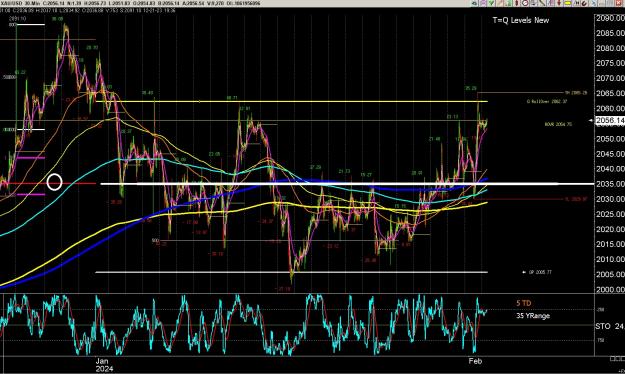Click the red X close chart icon
Viewport: 625px width, 374px height.
[619, 3]
